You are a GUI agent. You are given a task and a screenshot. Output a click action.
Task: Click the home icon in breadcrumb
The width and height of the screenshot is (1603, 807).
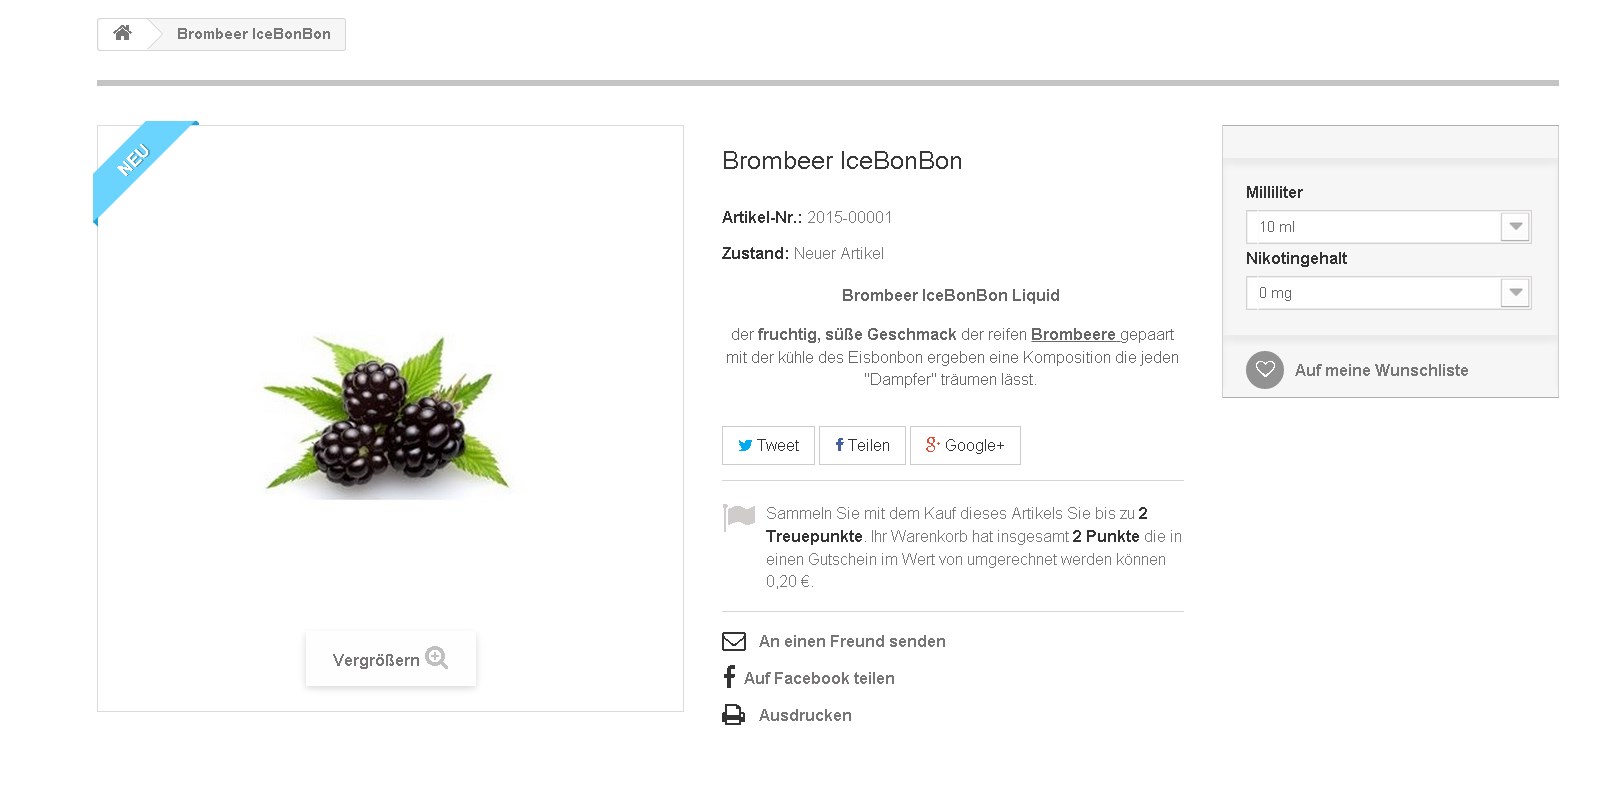tap(122, 33)
